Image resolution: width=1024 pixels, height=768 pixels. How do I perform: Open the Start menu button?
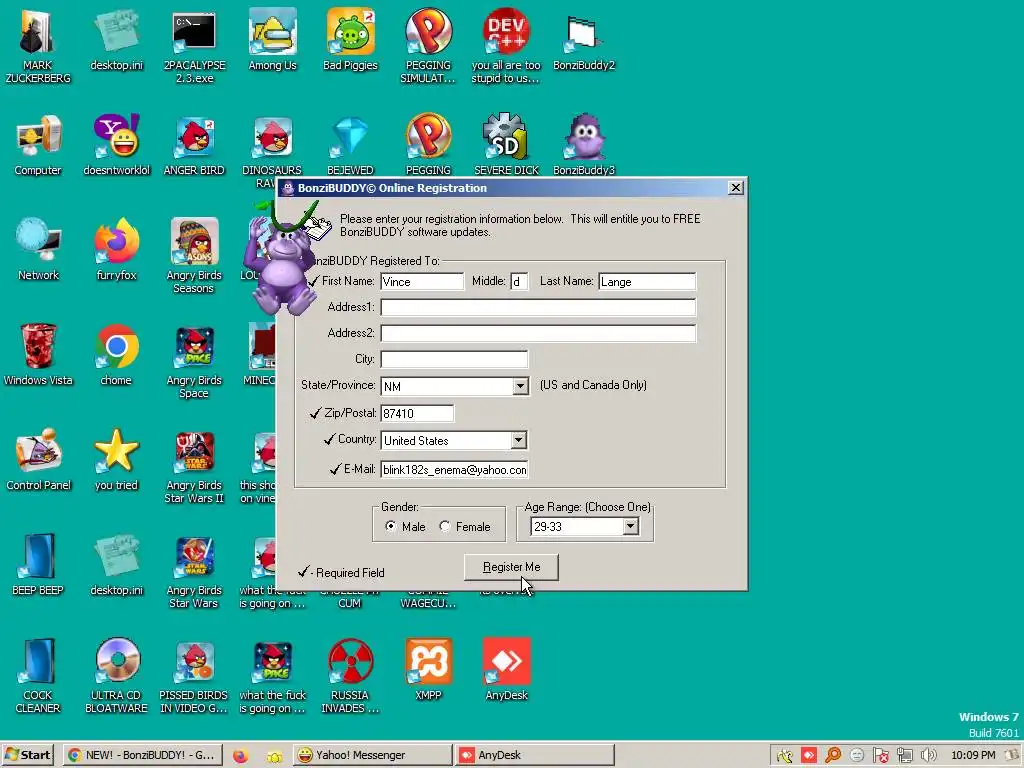tap(27, 755)
